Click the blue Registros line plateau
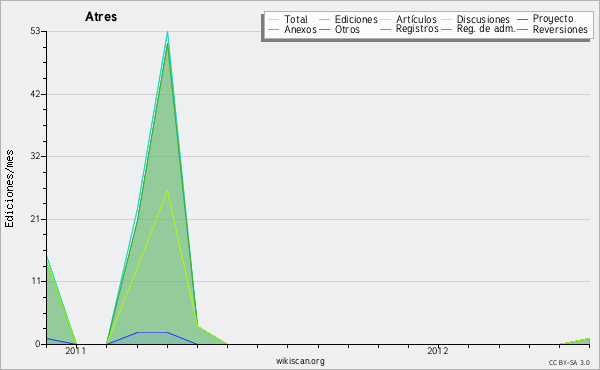The height and width of the screenshot is (370, 600). 152,332
